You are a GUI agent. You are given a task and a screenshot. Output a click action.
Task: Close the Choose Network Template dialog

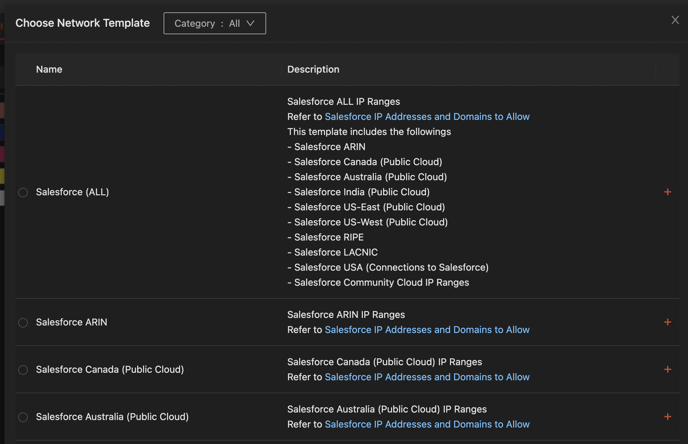(x=675, y=20)
